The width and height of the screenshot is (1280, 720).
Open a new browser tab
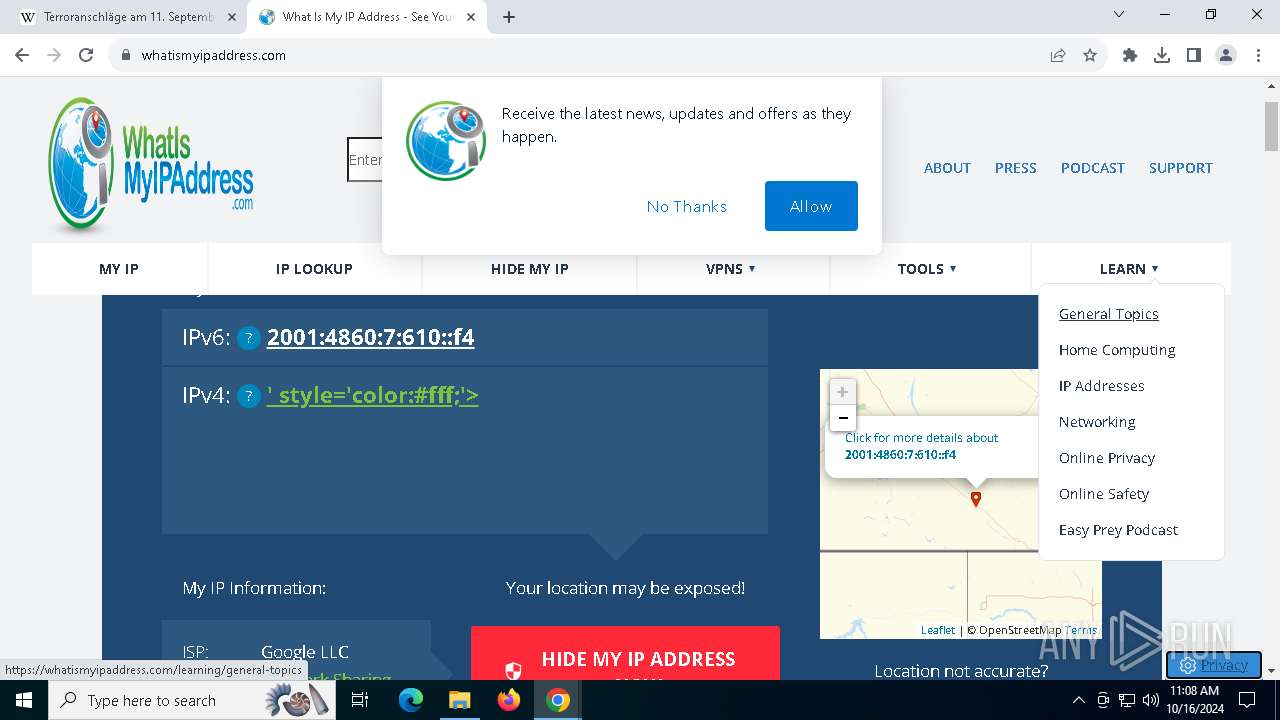509,17
